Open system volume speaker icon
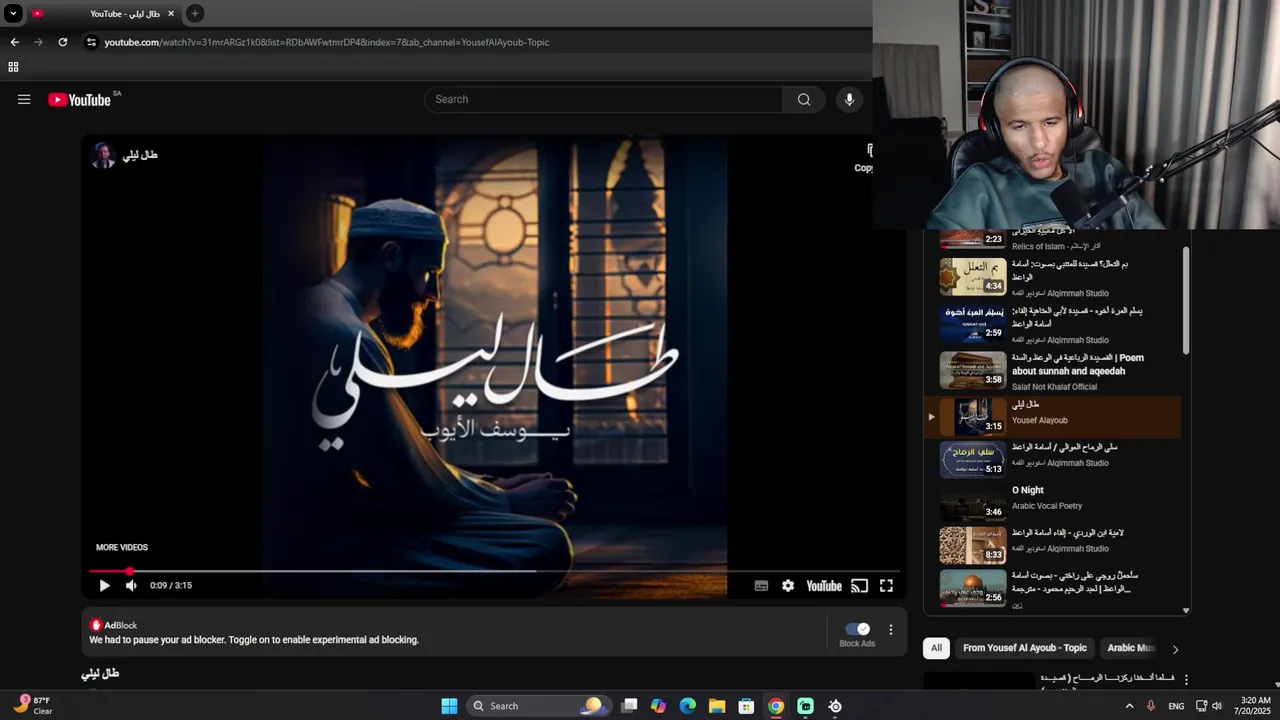 point(1217,706)
